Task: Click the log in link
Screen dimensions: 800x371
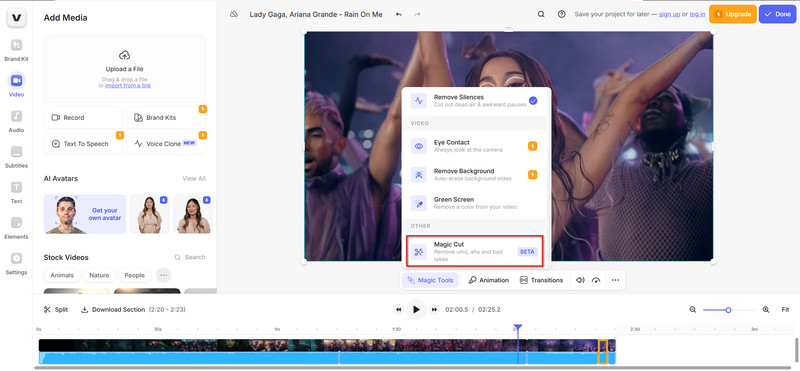Action: tap(697, 14)
